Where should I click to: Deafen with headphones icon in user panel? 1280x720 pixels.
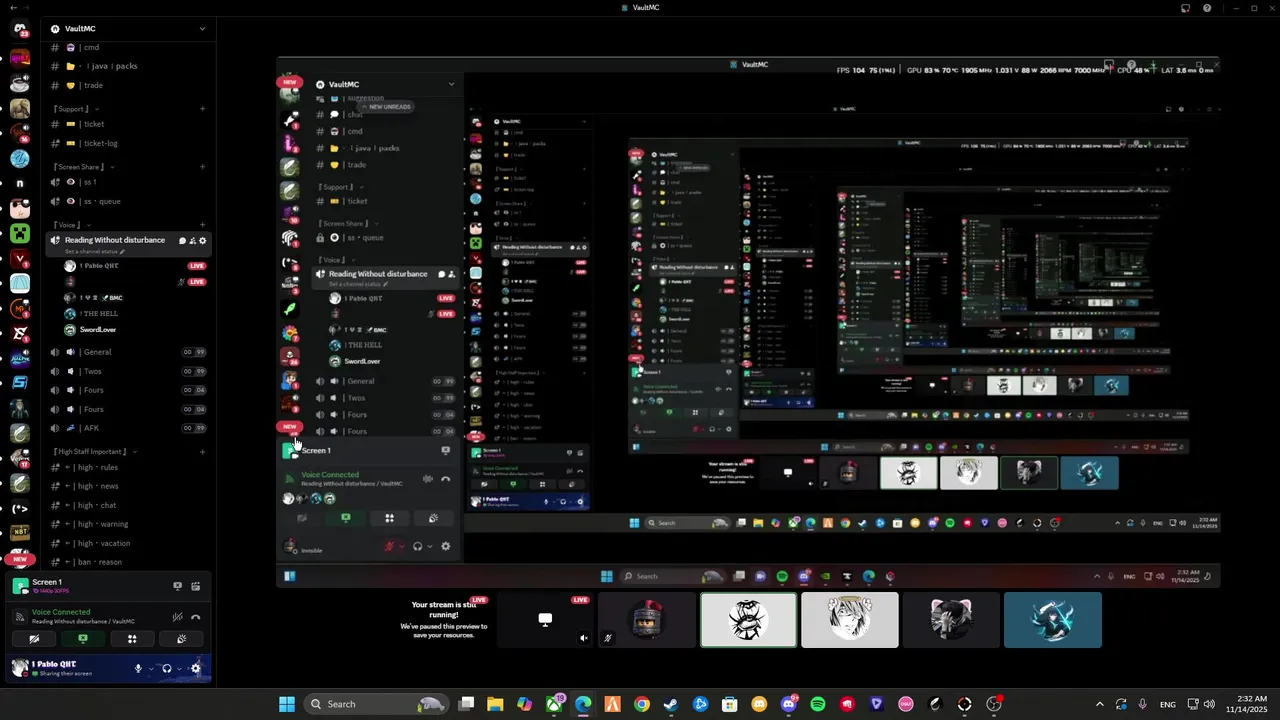pyautogui.click(x=167, y=668)
